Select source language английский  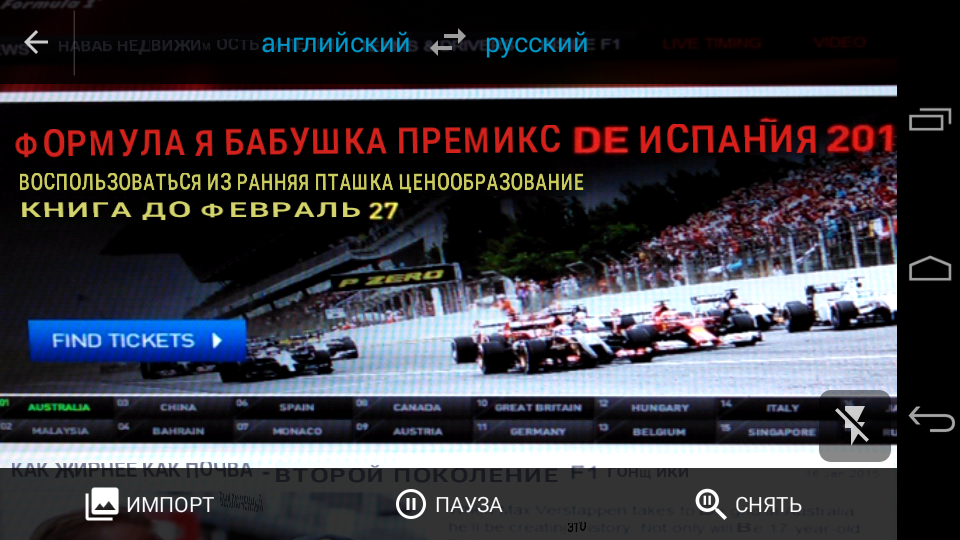coord(336,44)
